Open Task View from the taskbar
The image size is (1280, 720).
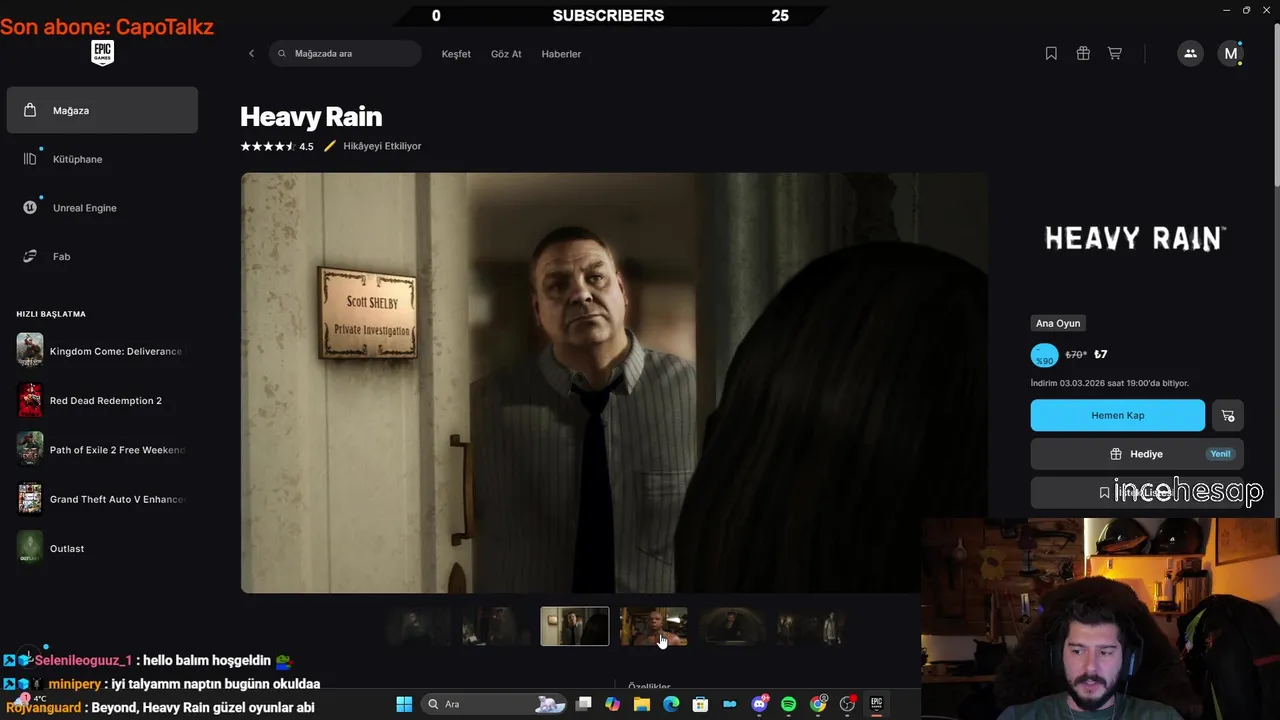pyautogui.click(x=584, y=704)
